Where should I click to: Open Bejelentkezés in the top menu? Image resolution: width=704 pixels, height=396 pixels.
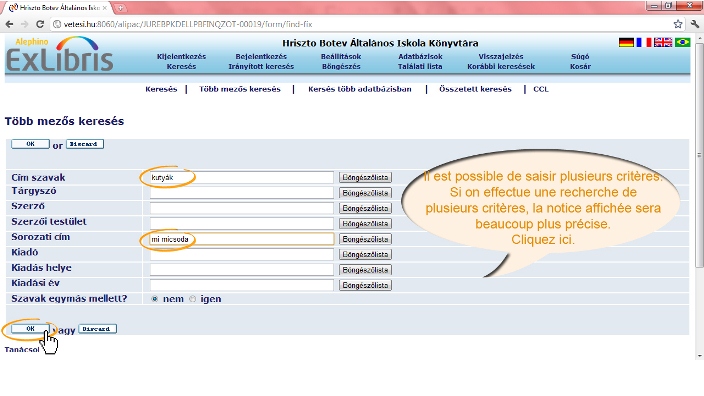(261, 57)
